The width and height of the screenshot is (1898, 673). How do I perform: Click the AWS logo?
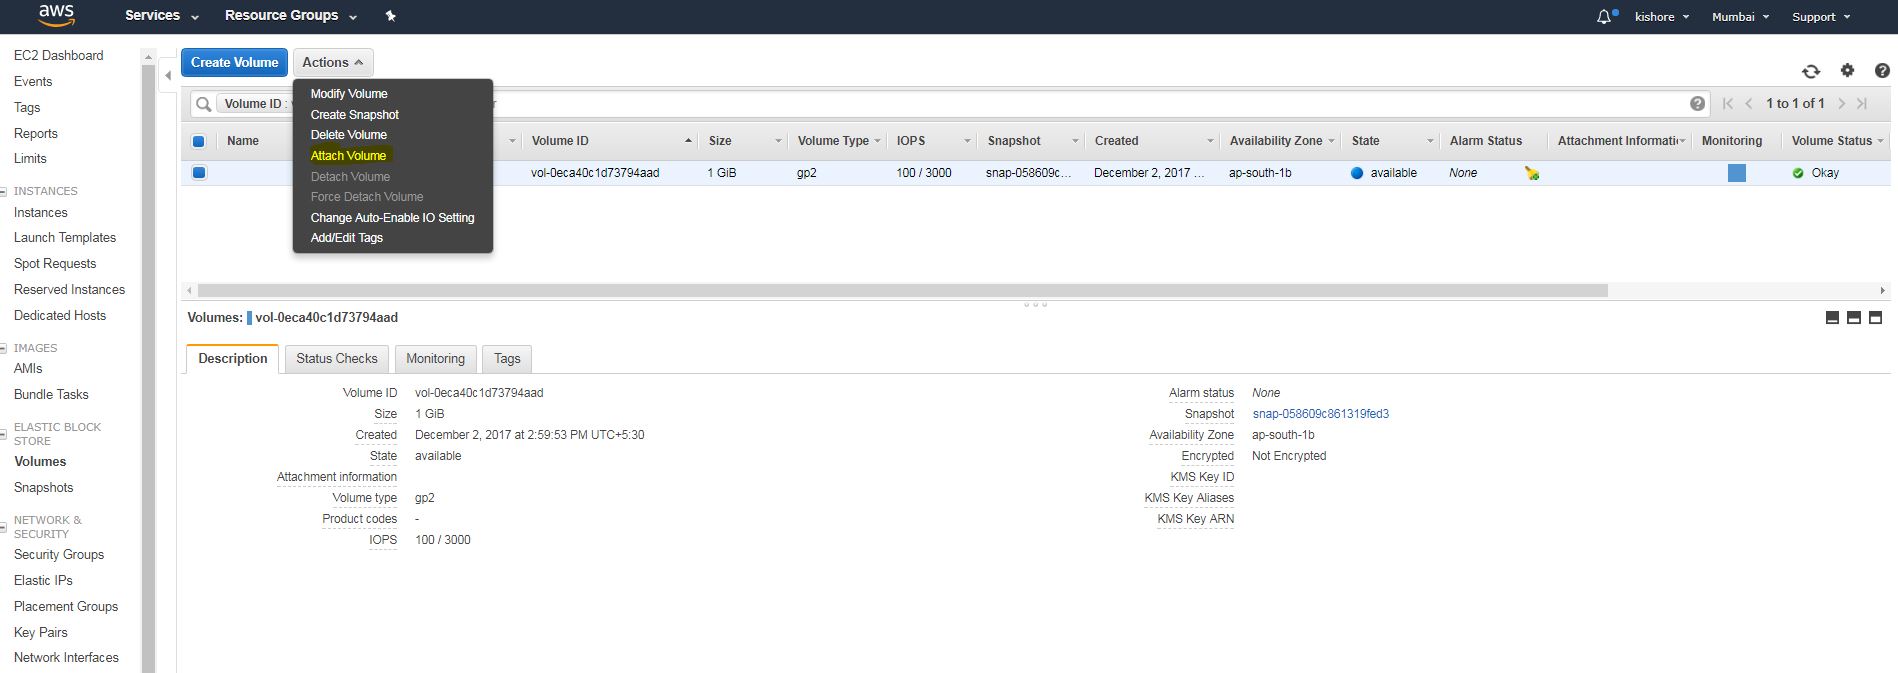click(x=56, y=15)
